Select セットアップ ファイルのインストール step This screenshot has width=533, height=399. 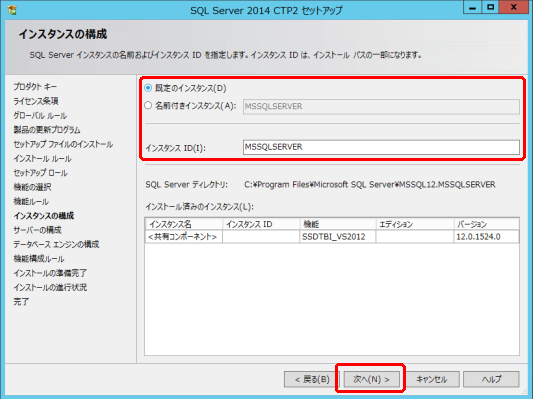point(63,144)
